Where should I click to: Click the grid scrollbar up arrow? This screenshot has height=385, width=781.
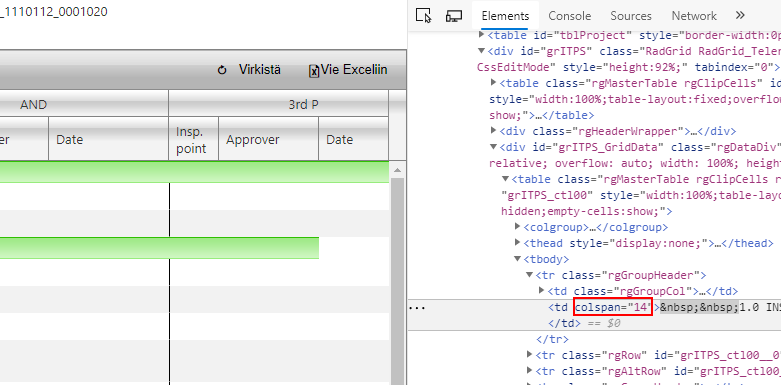pos(397,170)
